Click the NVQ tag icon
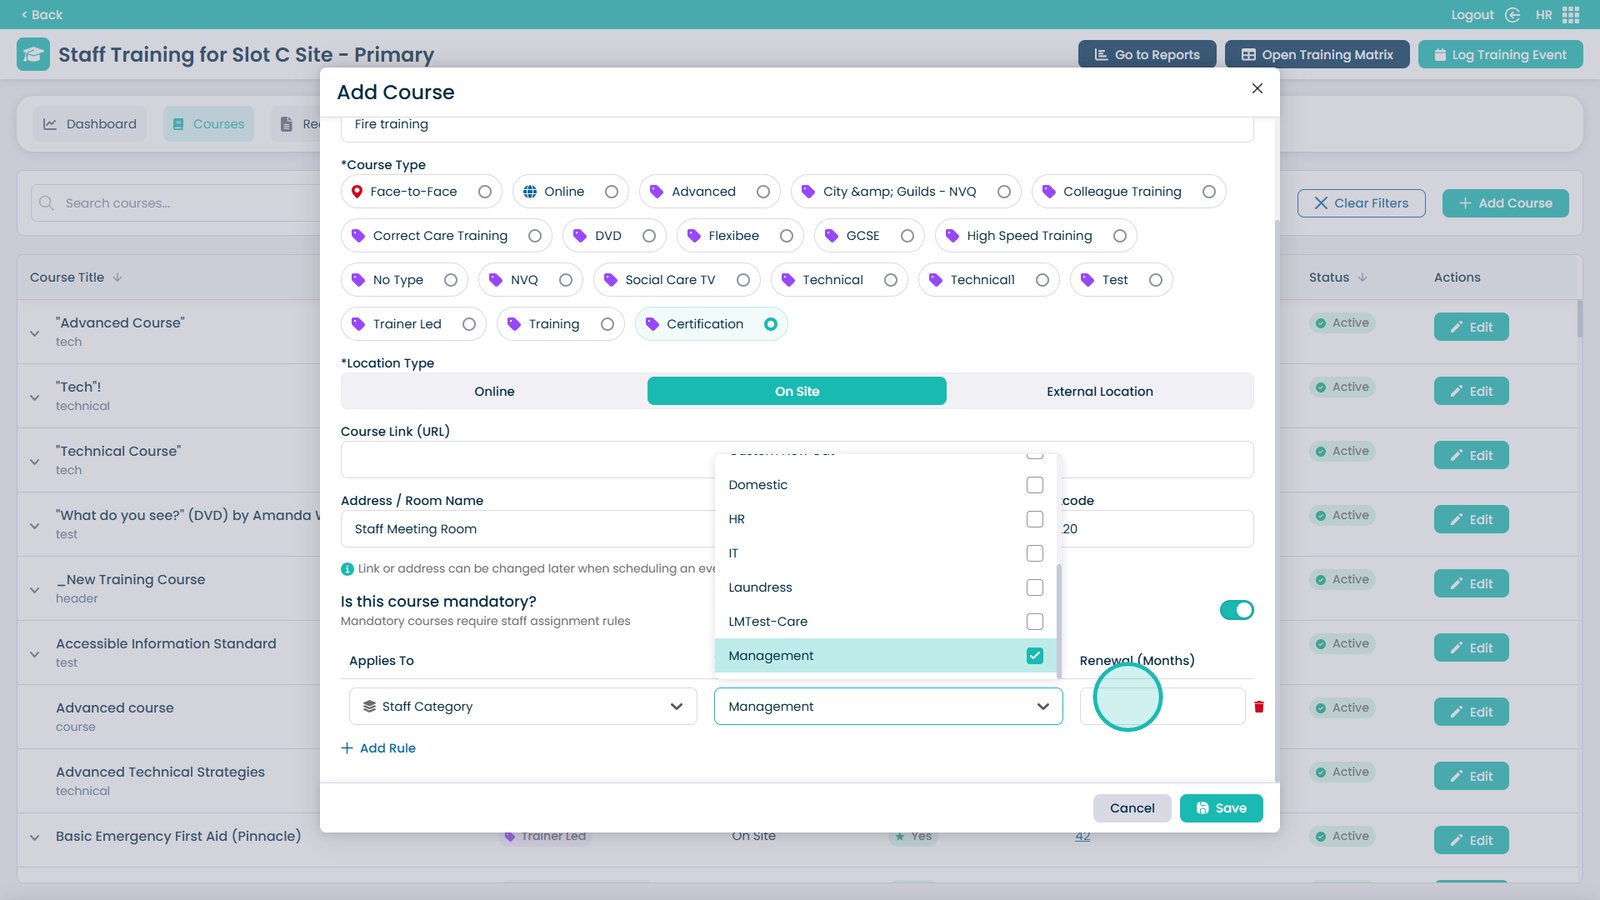 click(496, 280)
